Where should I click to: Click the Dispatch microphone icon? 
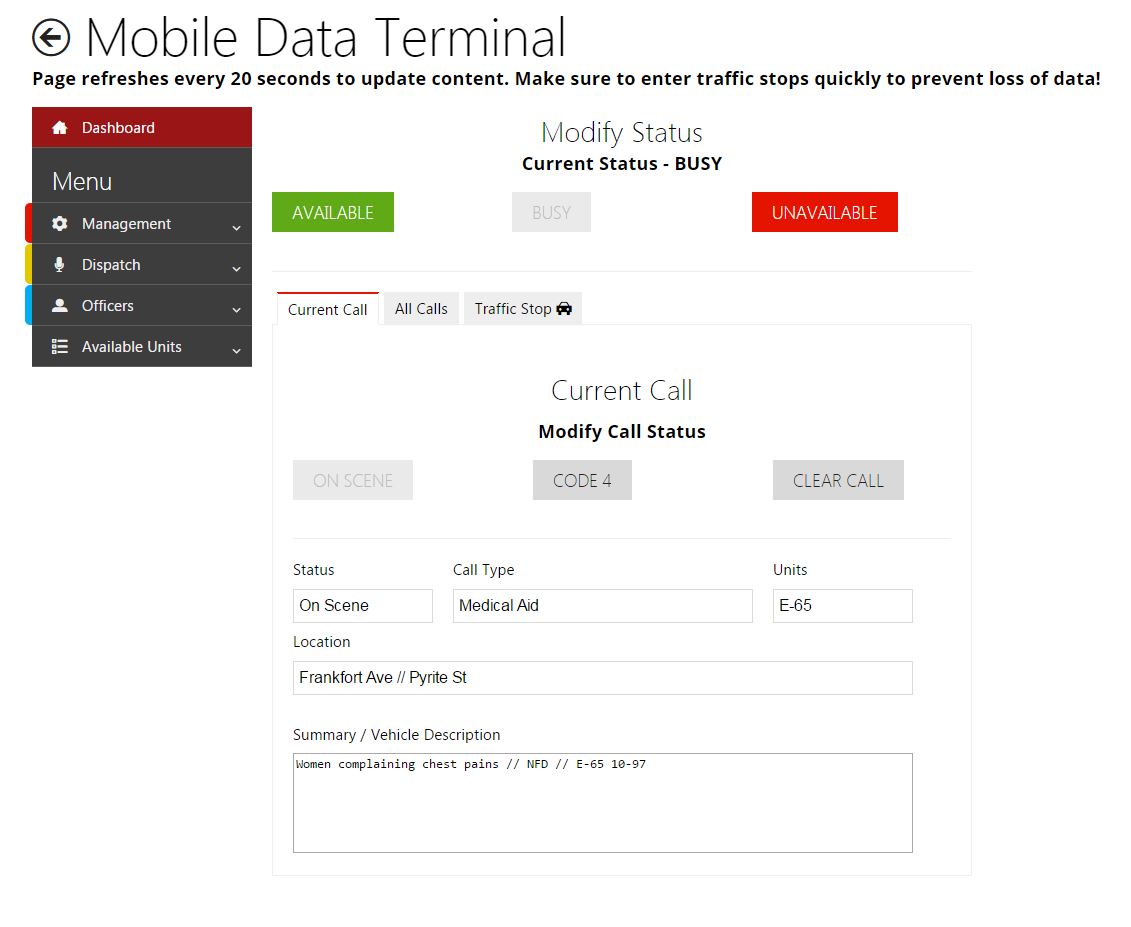click(x=60, y=265)
